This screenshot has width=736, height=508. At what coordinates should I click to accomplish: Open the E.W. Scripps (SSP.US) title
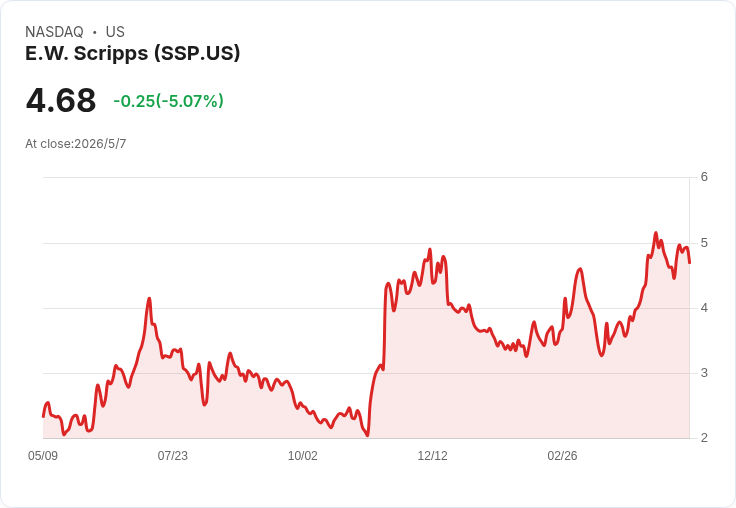132,53
